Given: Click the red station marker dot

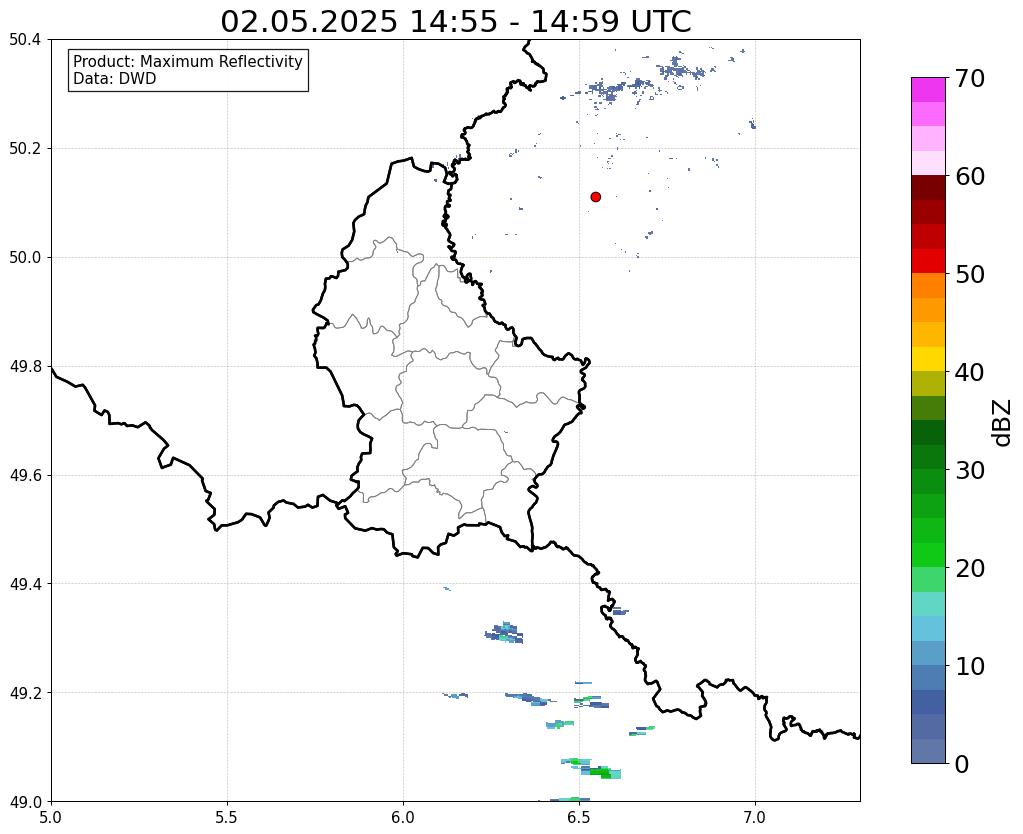Looking at the screenshot, I should [x=595, y=197].
